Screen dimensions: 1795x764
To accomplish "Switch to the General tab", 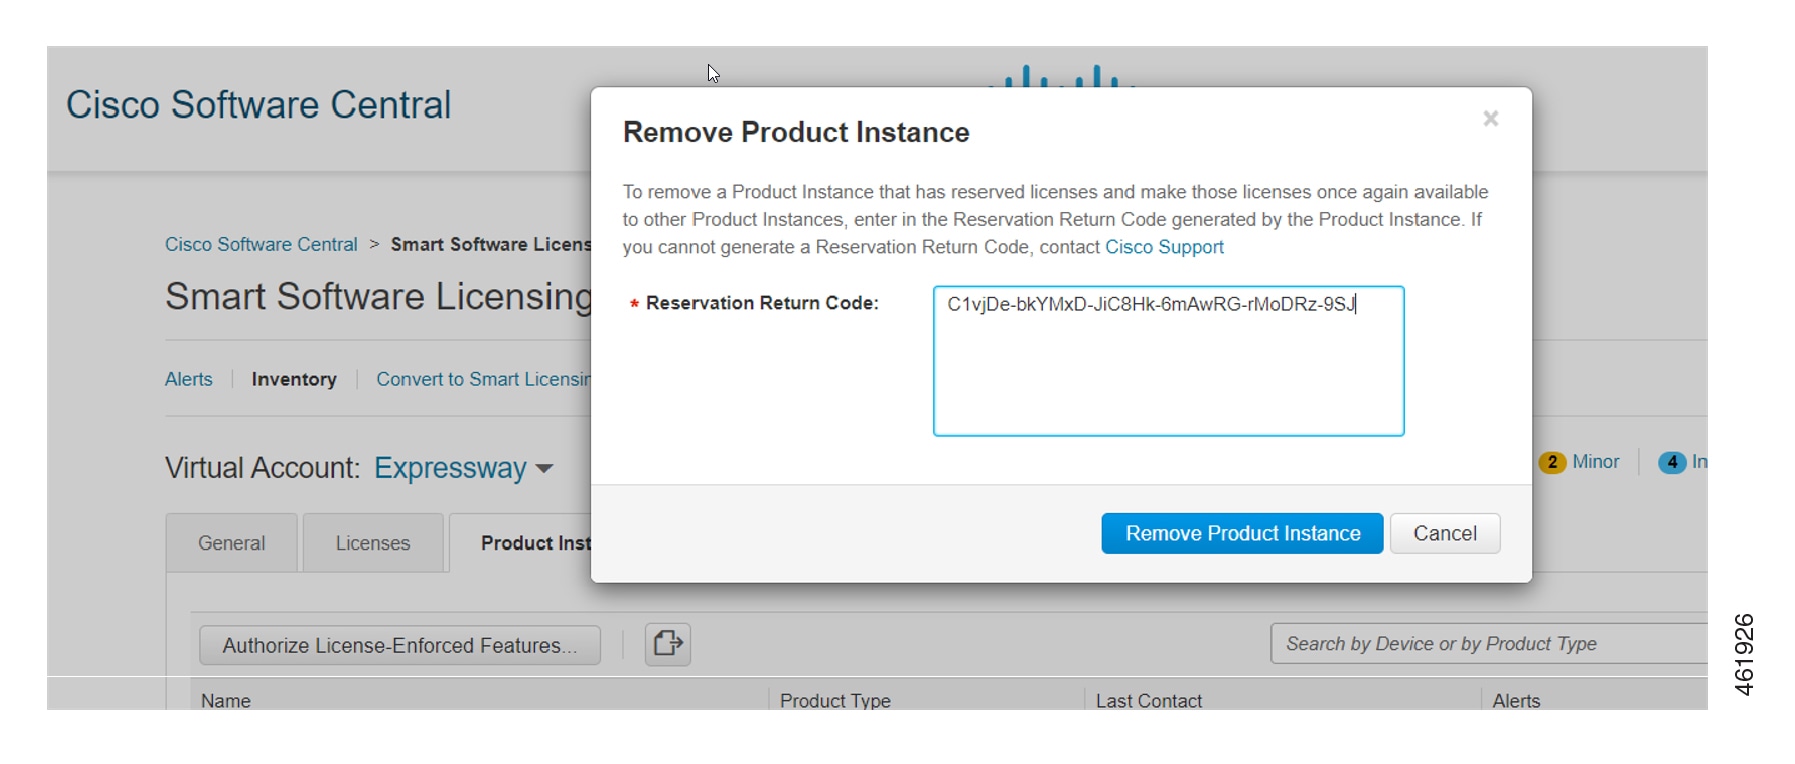I will tap(231, 543).
